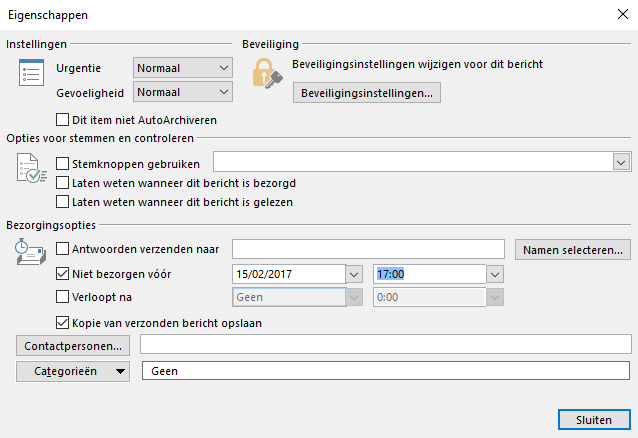Viewport: 638px width, 438px height.
Task: Click the 'Eigenschappen' window title
Action: tap(48, 15)
